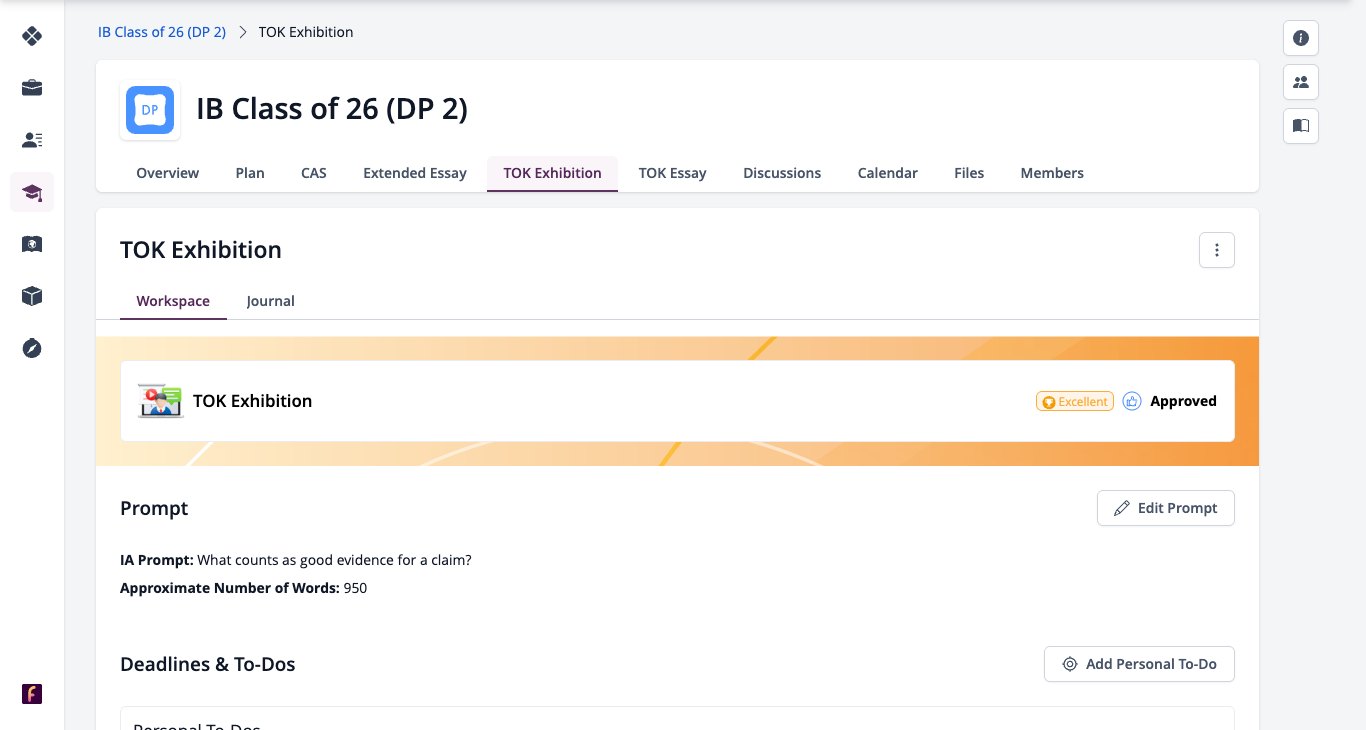Select the TOK Exhibition tab
Viewport: 1366px width, 730px height.
point(553,173)
